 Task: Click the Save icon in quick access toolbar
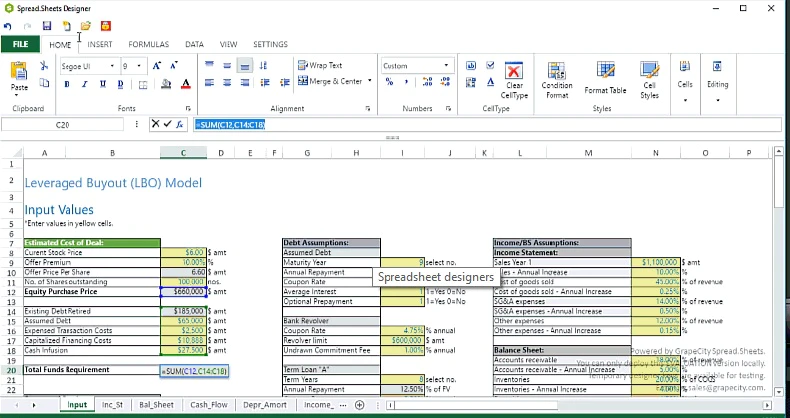[x=47, y=26]
